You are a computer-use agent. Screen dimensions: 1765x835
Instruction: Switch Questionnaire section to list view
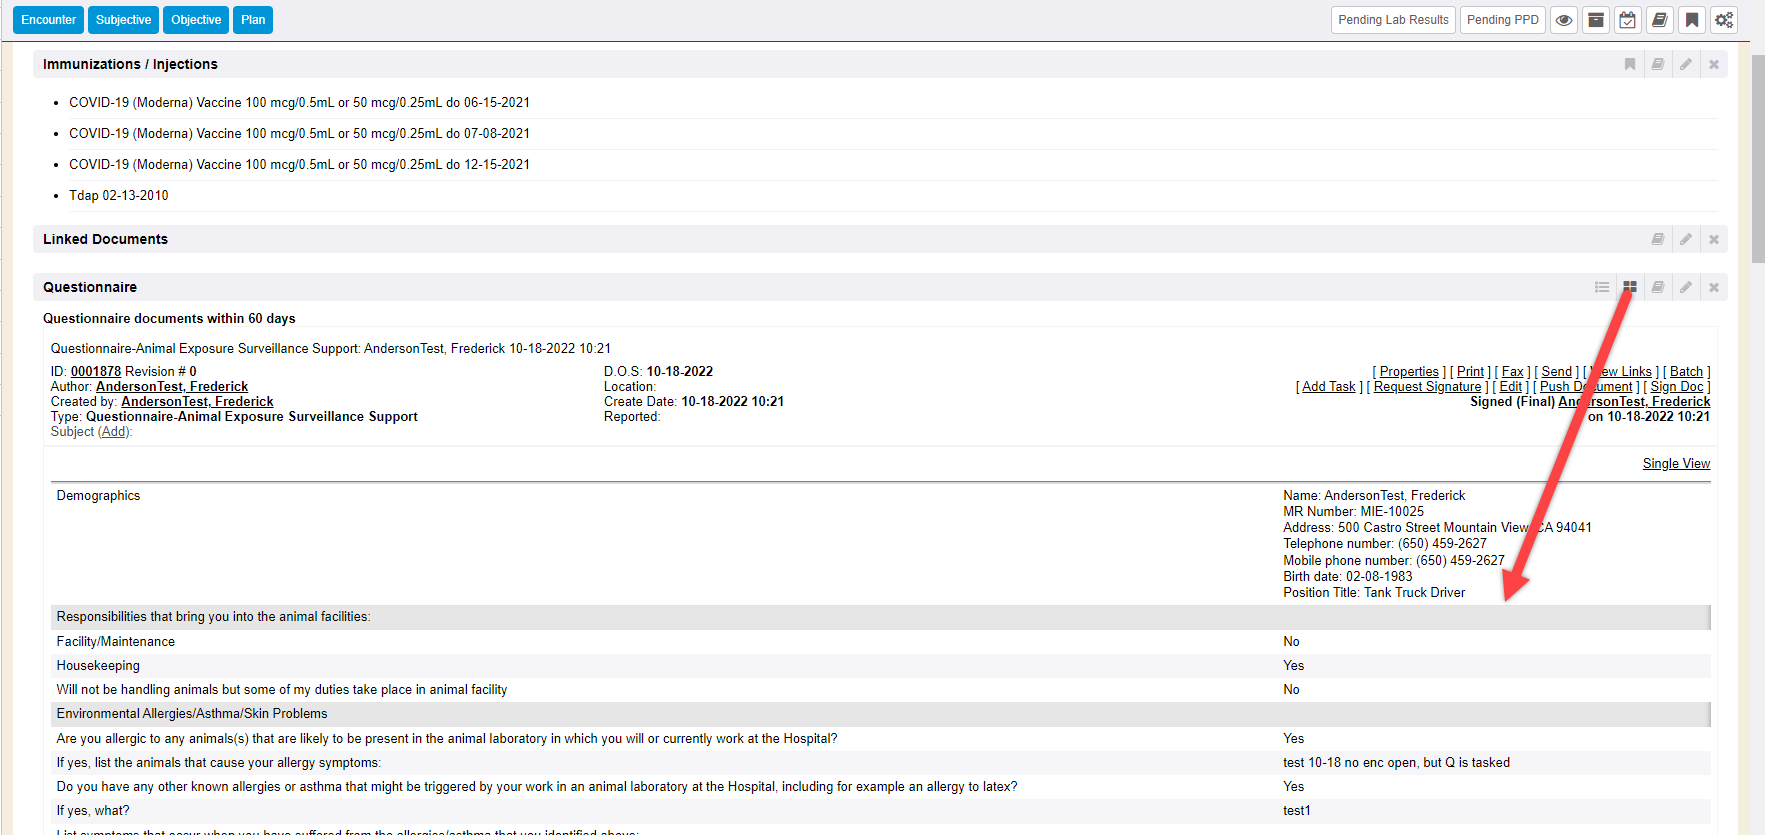(x=1602, y=287)
